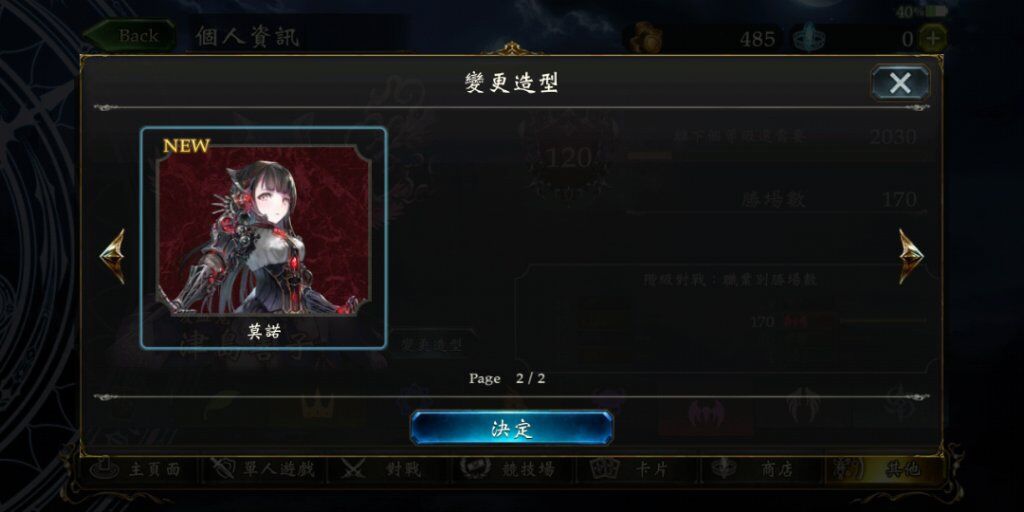Go to the 卡片 cards tab

(637, 470)
